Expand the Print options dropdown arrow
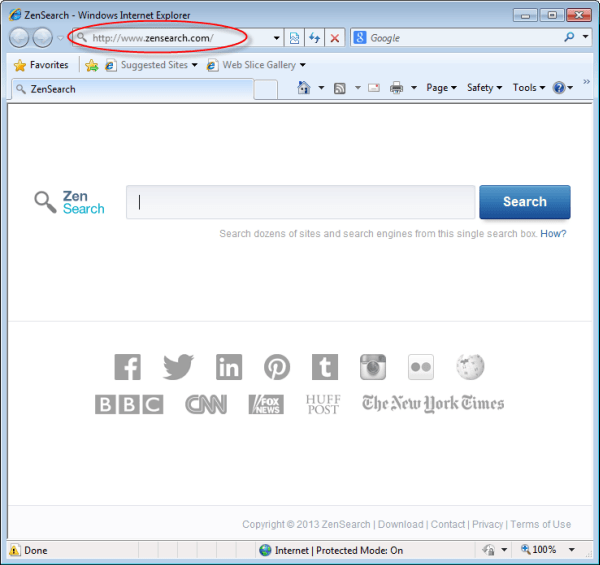This screenshot has height=565, width=600. (414, 88)
